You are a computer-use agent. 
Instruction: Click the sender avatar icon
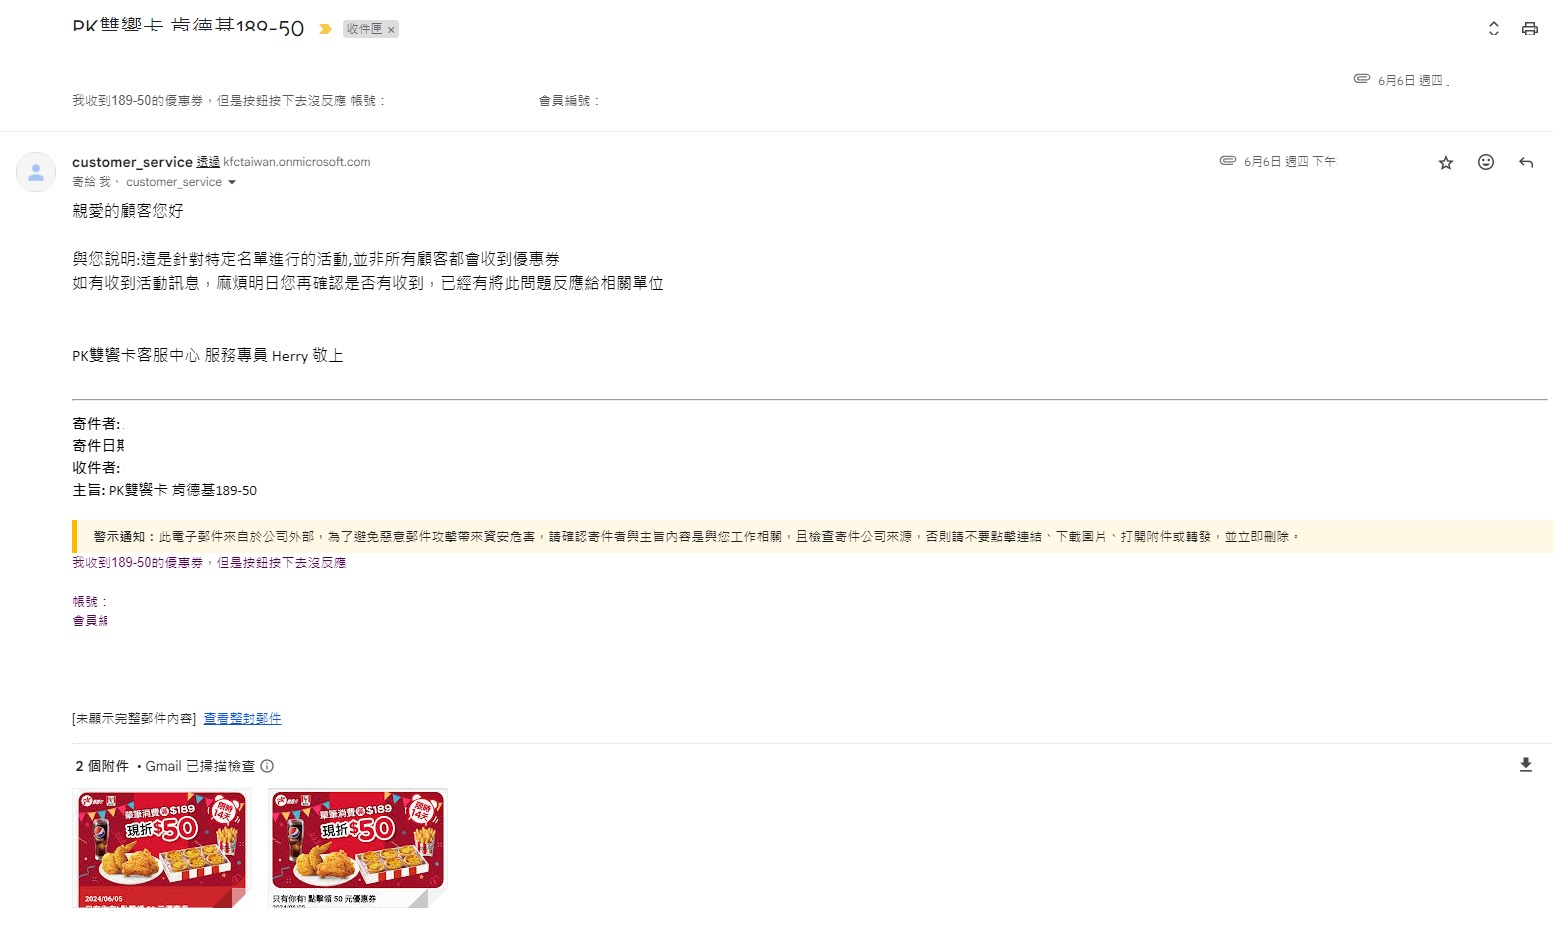tap(36, 172)
